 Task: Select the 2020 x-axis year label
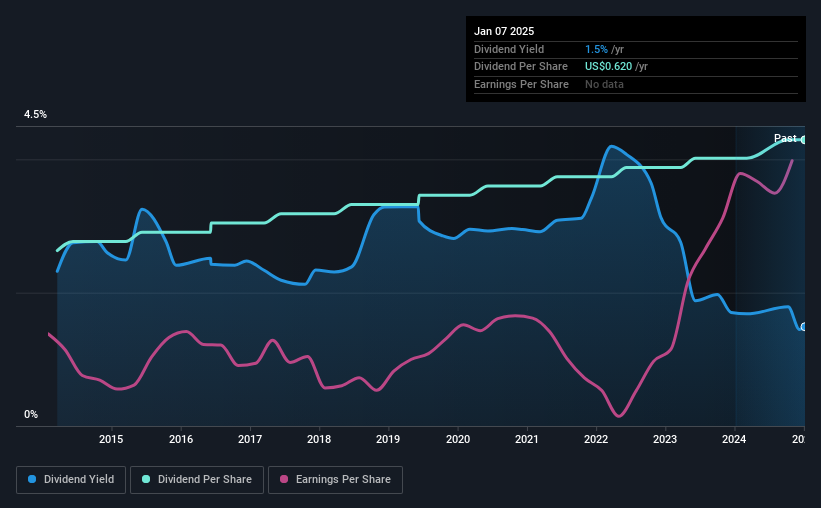tap(458, 439)
